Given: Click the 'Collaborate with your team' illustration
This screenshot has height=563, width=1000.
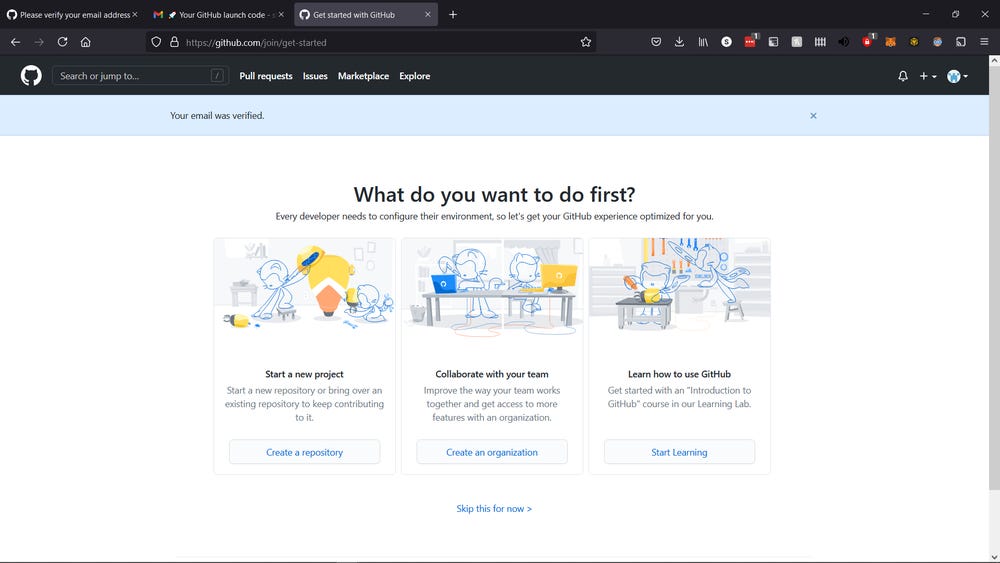Looking at the screenshot, I should pos(492,286).
